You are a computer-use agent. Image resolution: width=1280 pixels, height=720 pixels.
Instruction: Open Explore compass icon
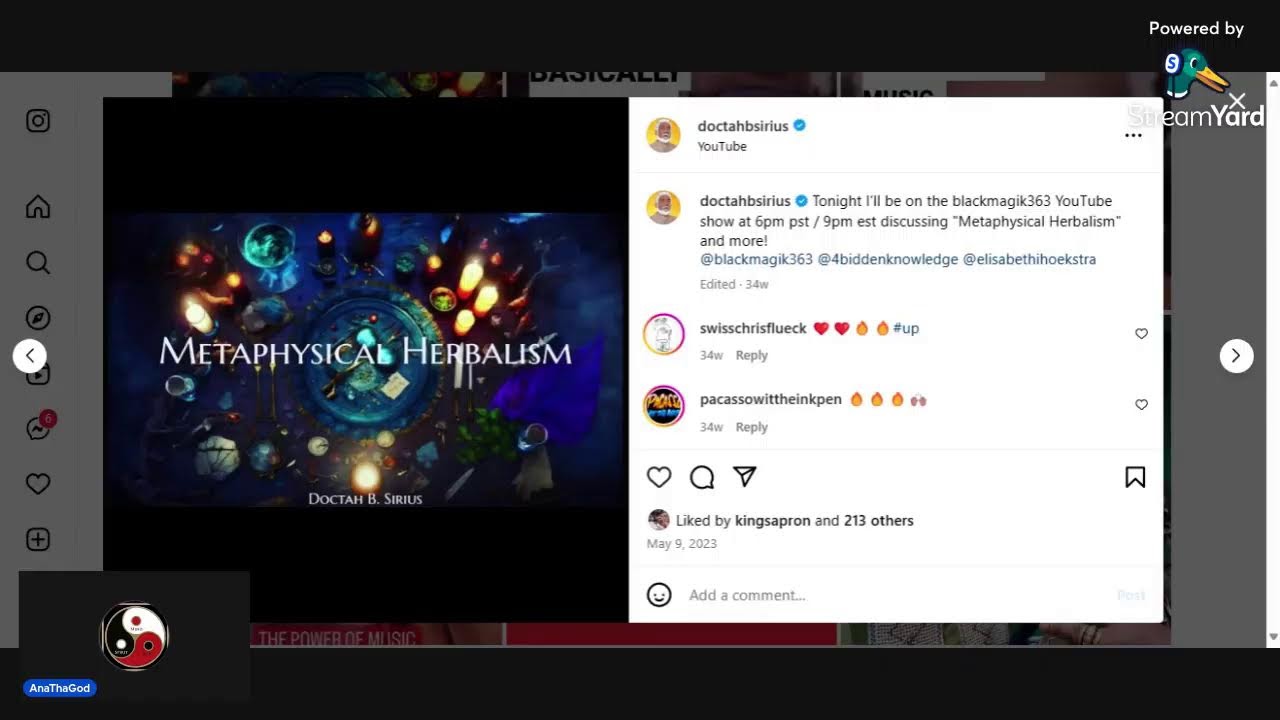(x=38, y=318)
